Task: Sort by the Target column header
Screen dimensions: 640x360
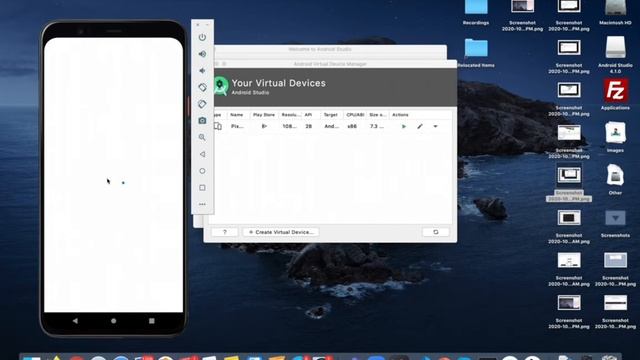Action: click(x=331, y=115)
